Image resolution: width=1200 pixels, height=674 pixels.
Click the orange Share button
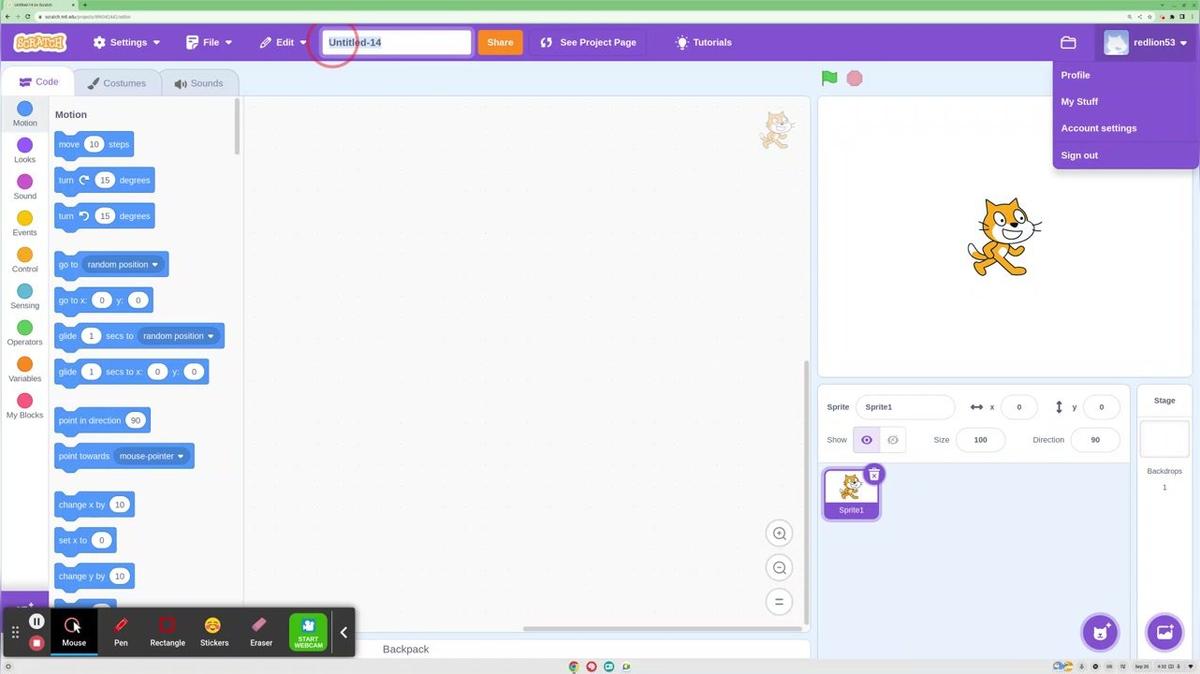[500, 43]
